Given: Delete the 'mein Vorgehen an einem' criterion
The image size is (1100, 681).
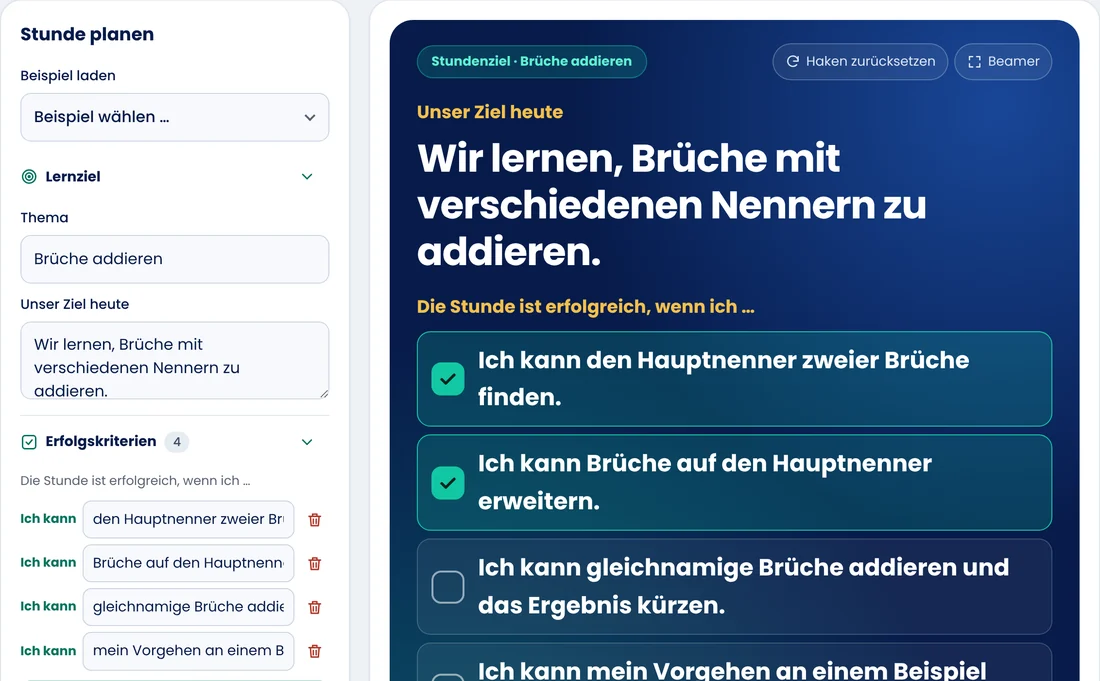Looking at the screenshot, I should click(315, 651).
